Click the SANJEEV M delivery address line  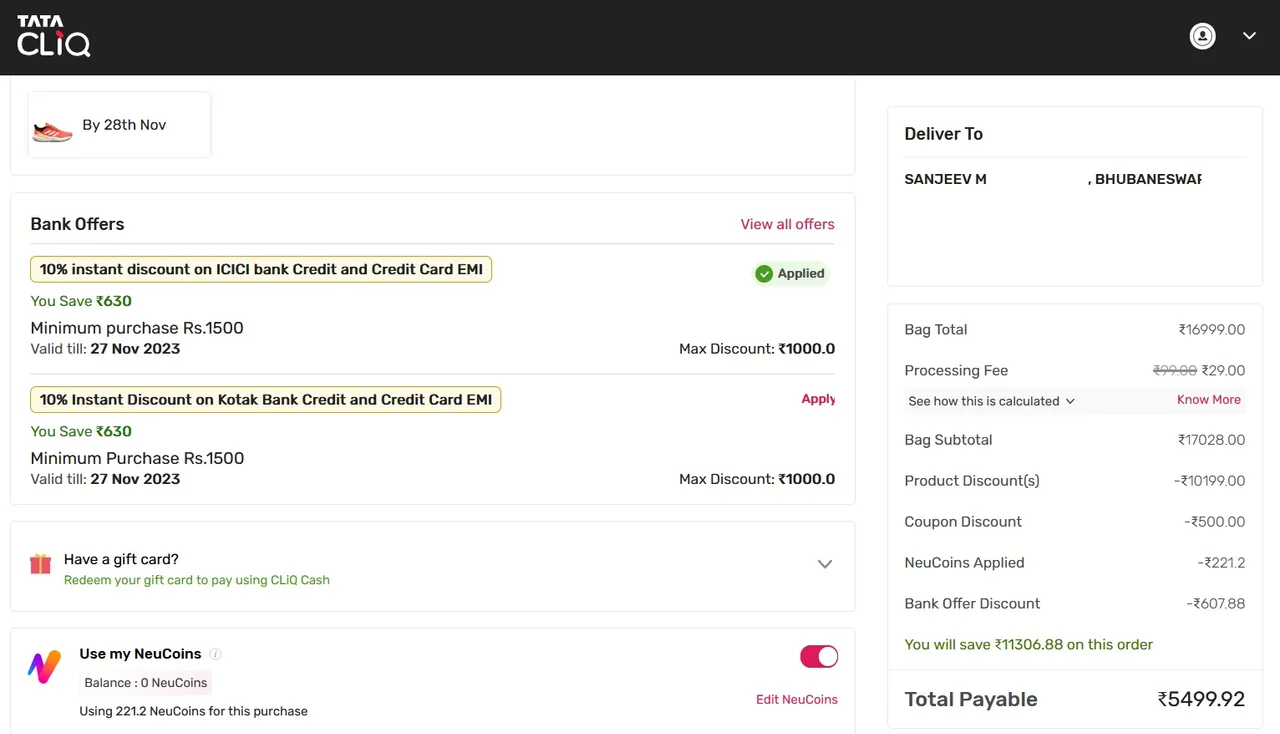pyautogui.click(x=1053, y=180)
